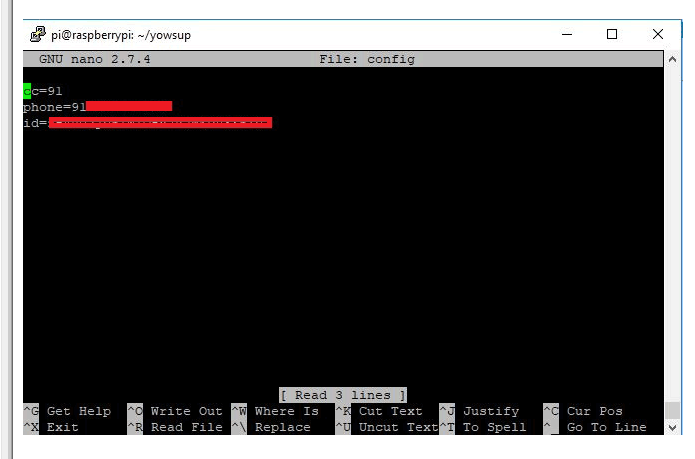Click the Where Is shortcut label

click(x=287, y=411)
